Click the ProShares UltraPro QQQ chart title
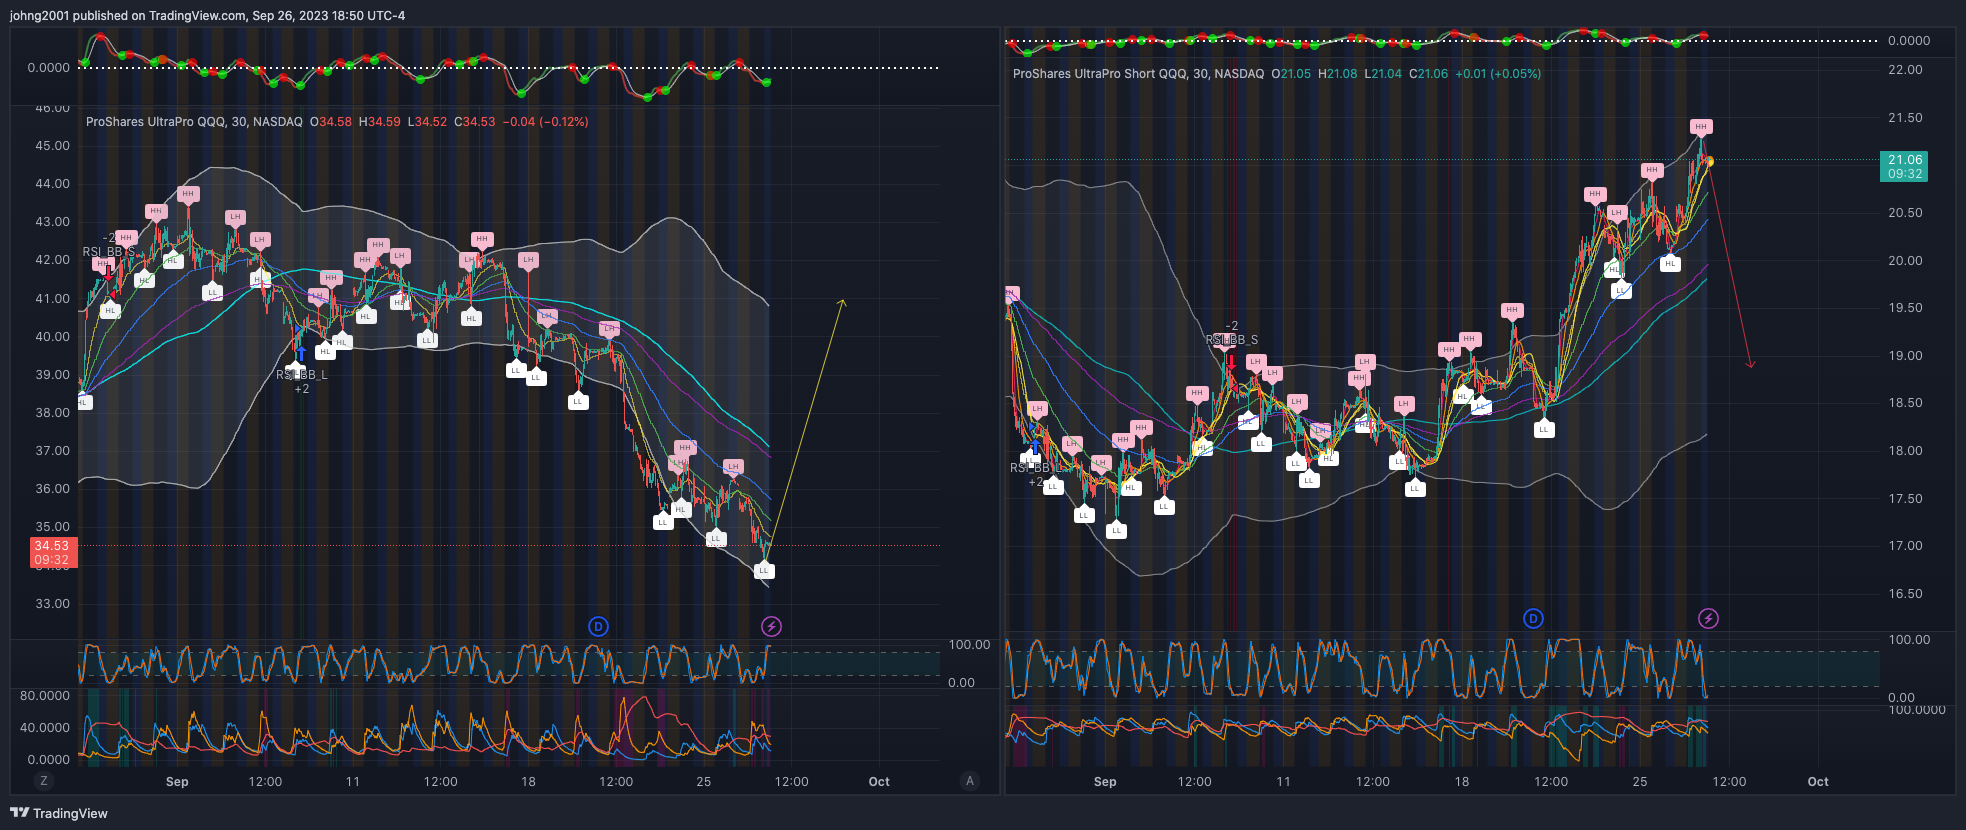The height and width of the screenshot is (830, 1966). click(194, 122)
